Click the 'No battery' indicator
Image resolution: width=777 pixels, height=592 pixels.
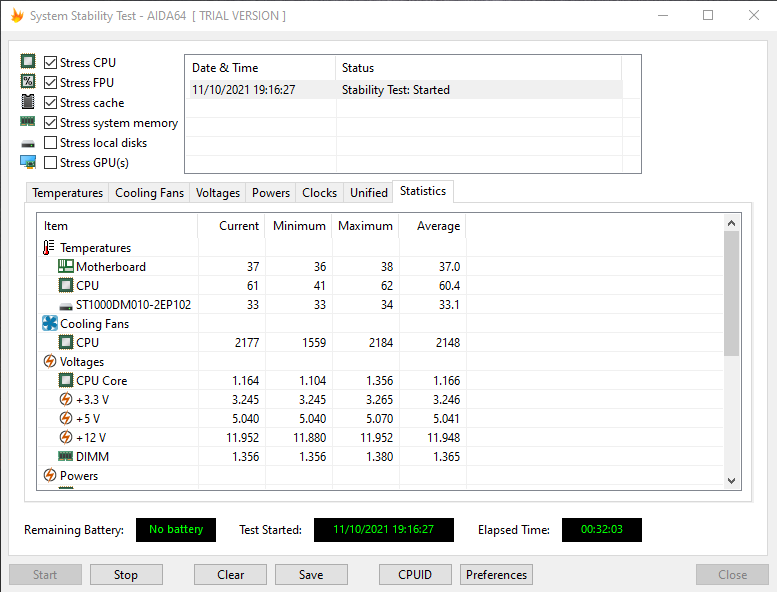[x=176, y=530]
